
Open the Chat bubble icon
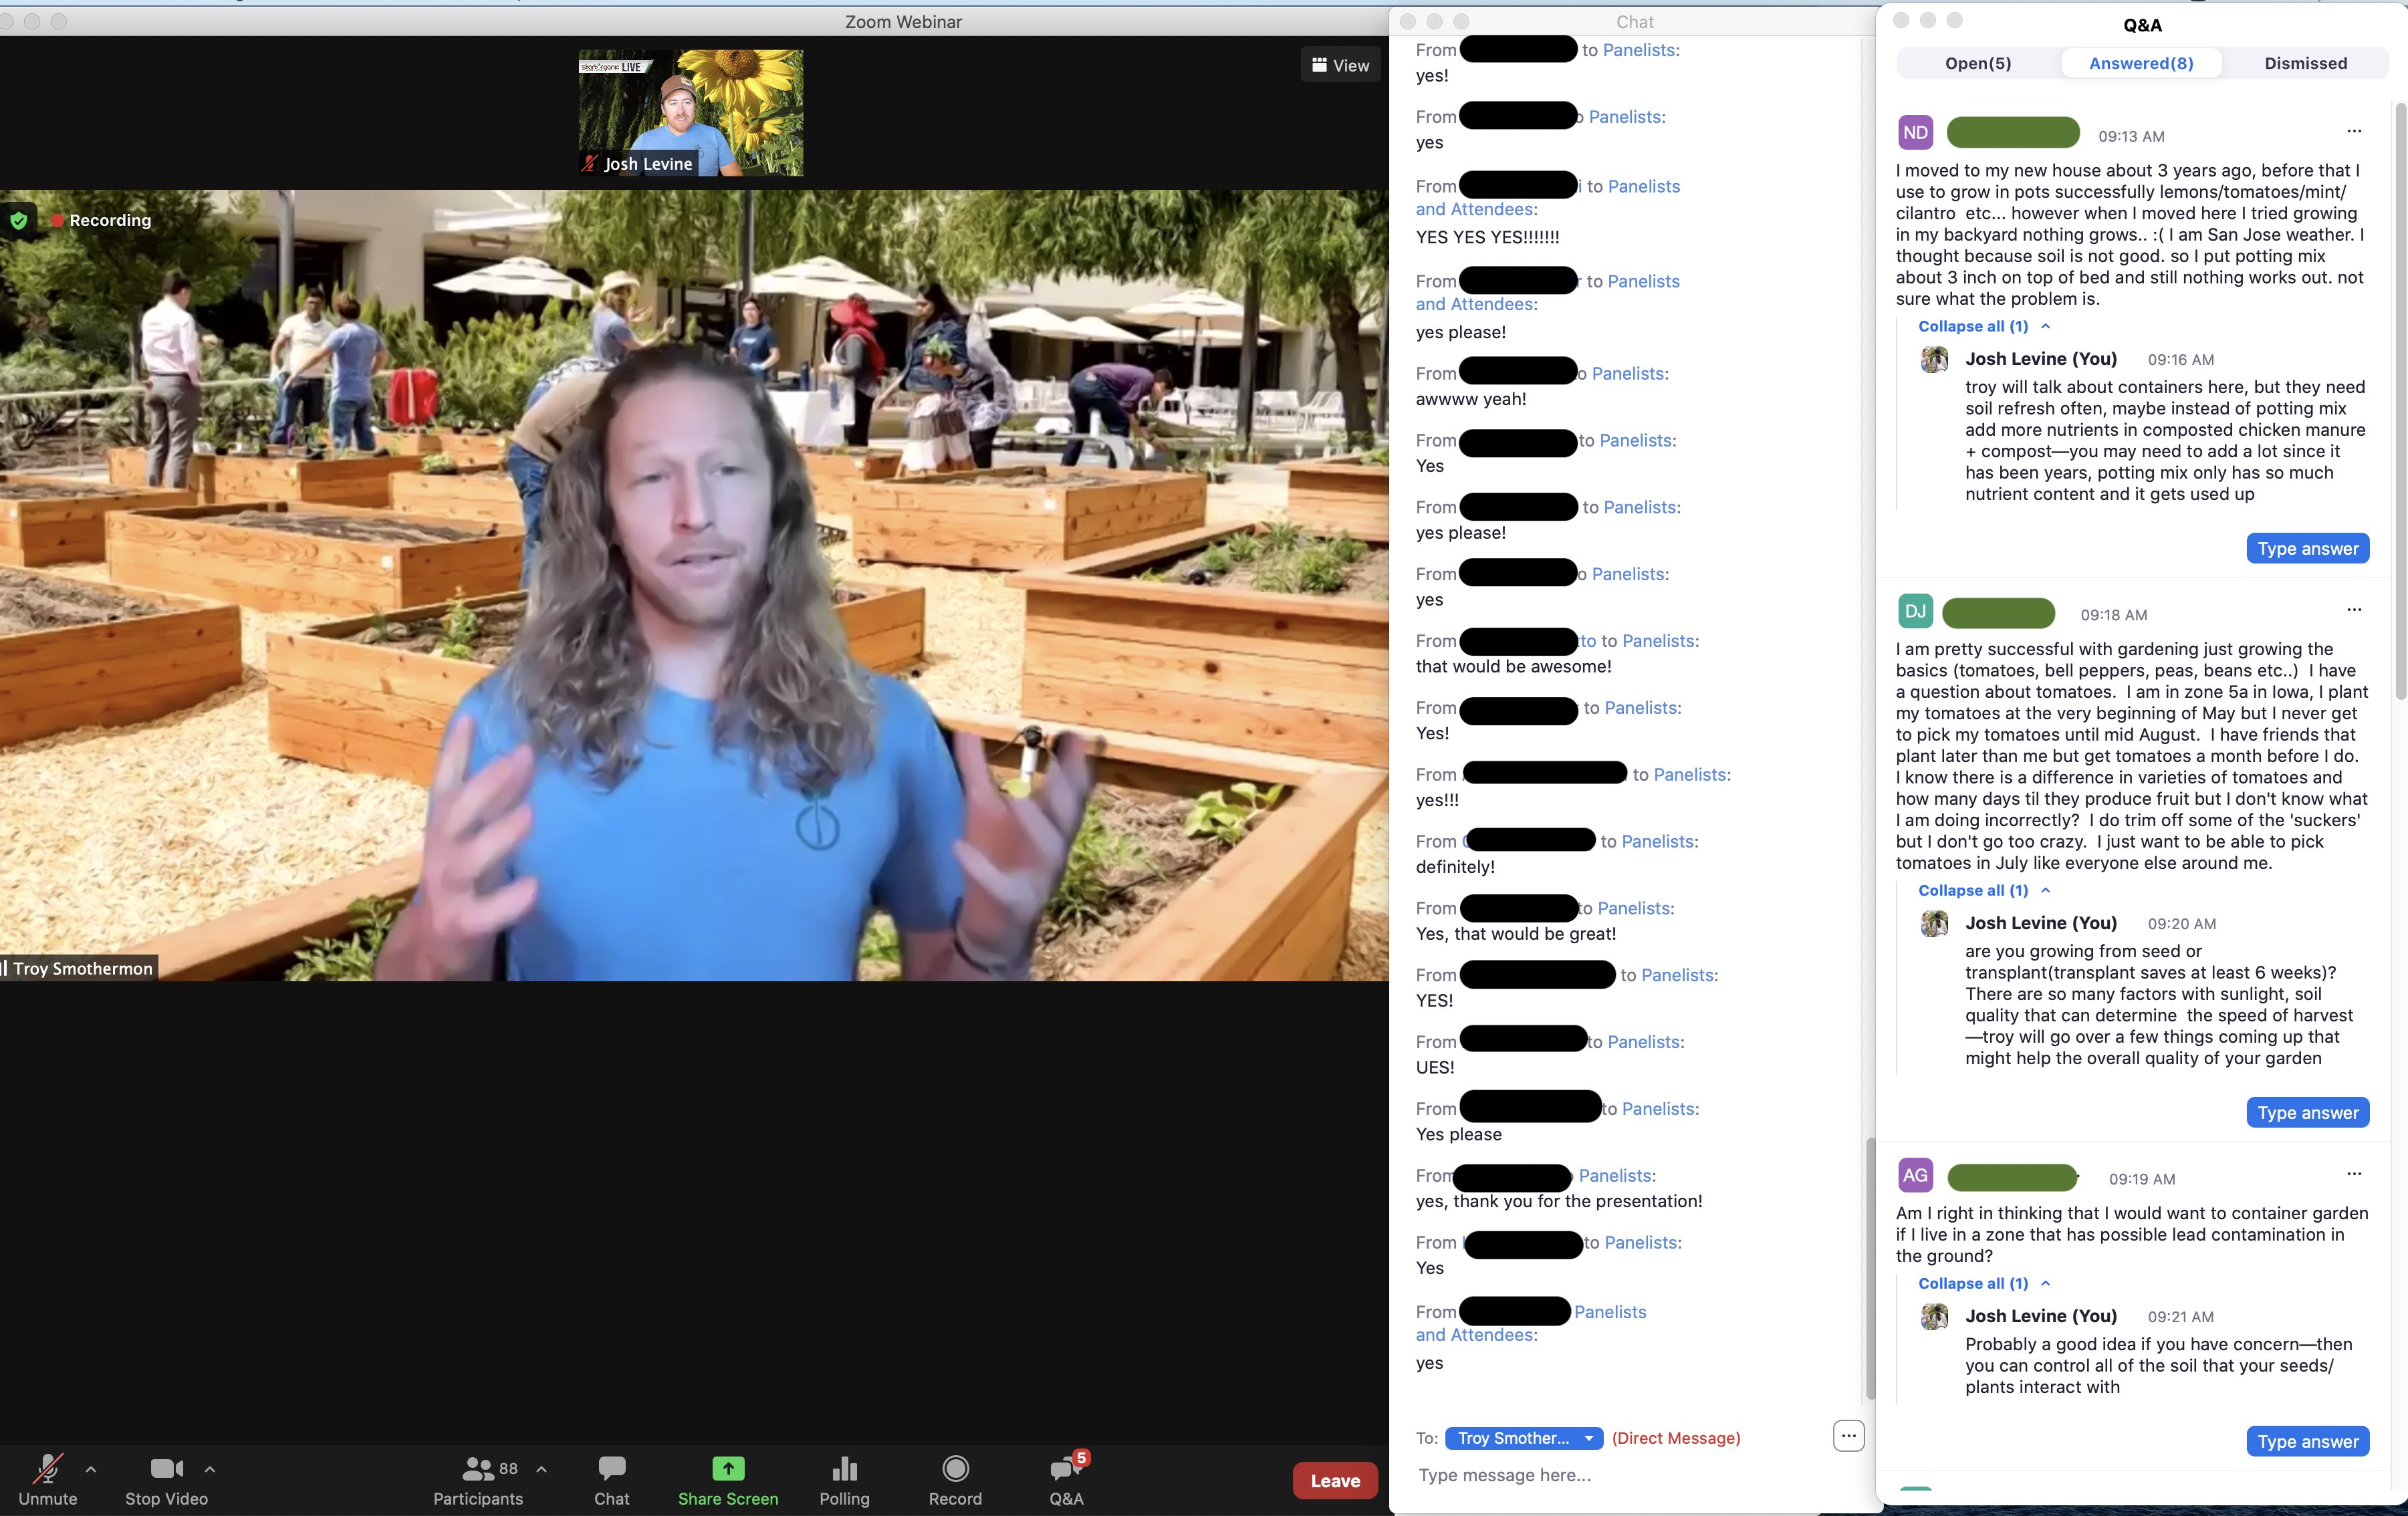(611, 1468)
